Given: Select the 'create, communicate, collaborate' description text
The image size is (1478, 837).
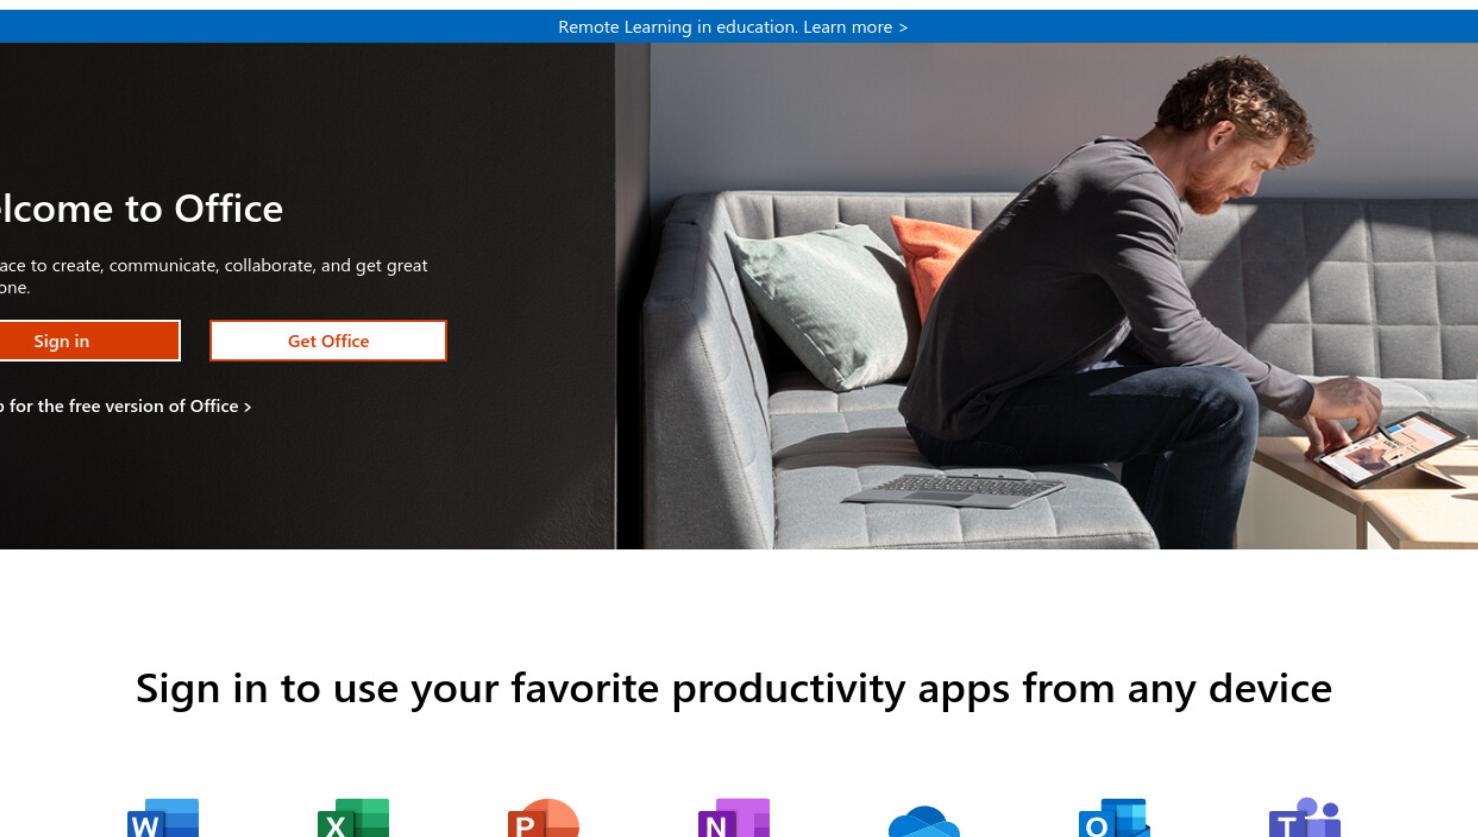Looking at the screenshot, I should [214, 276].
